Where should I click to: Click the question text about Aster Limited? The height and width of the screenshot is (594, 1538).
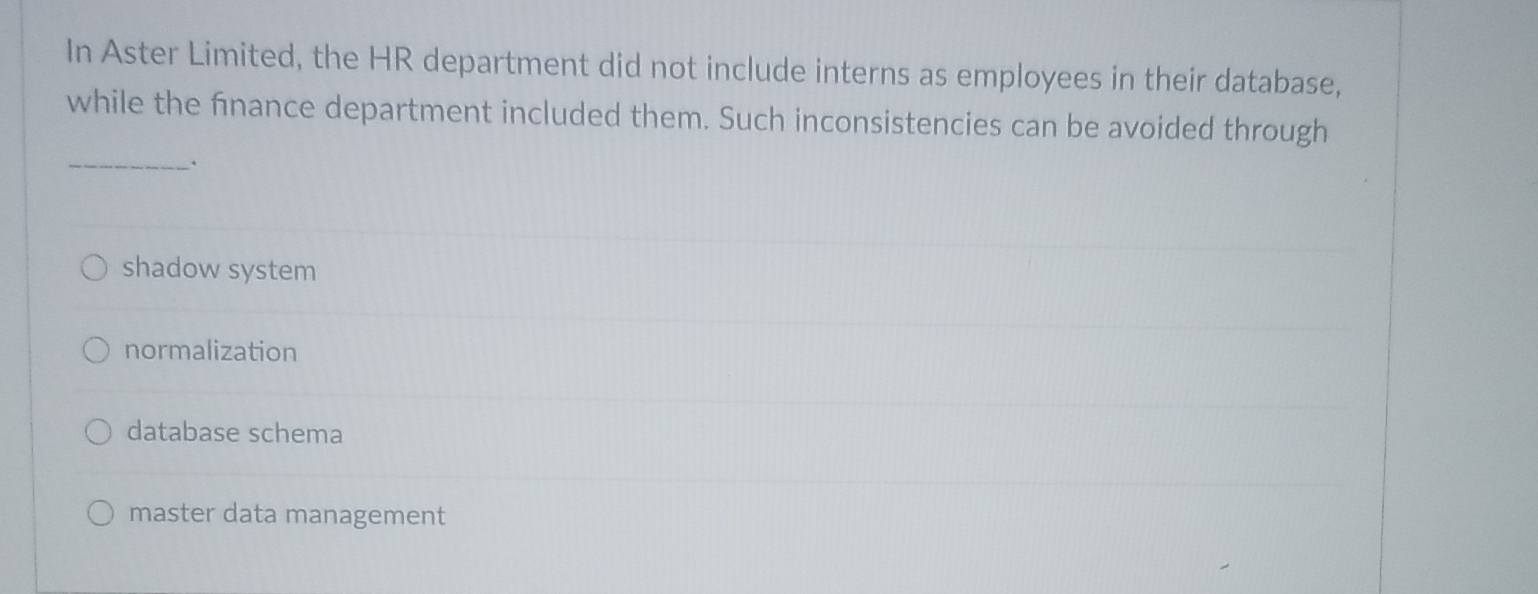pos(700,95)
